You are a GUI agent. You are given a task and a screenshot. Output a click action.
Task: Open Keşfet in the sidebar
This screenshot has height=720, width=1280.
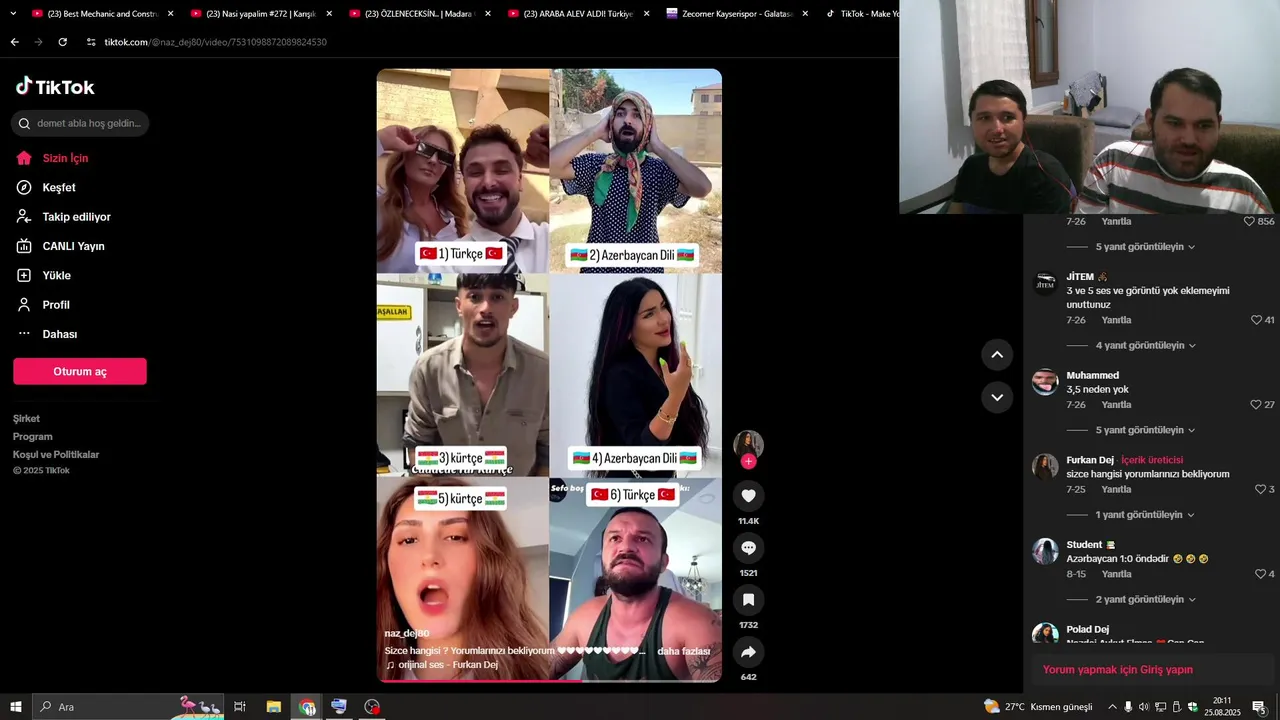pyautogui.click(x=59, y=187)
